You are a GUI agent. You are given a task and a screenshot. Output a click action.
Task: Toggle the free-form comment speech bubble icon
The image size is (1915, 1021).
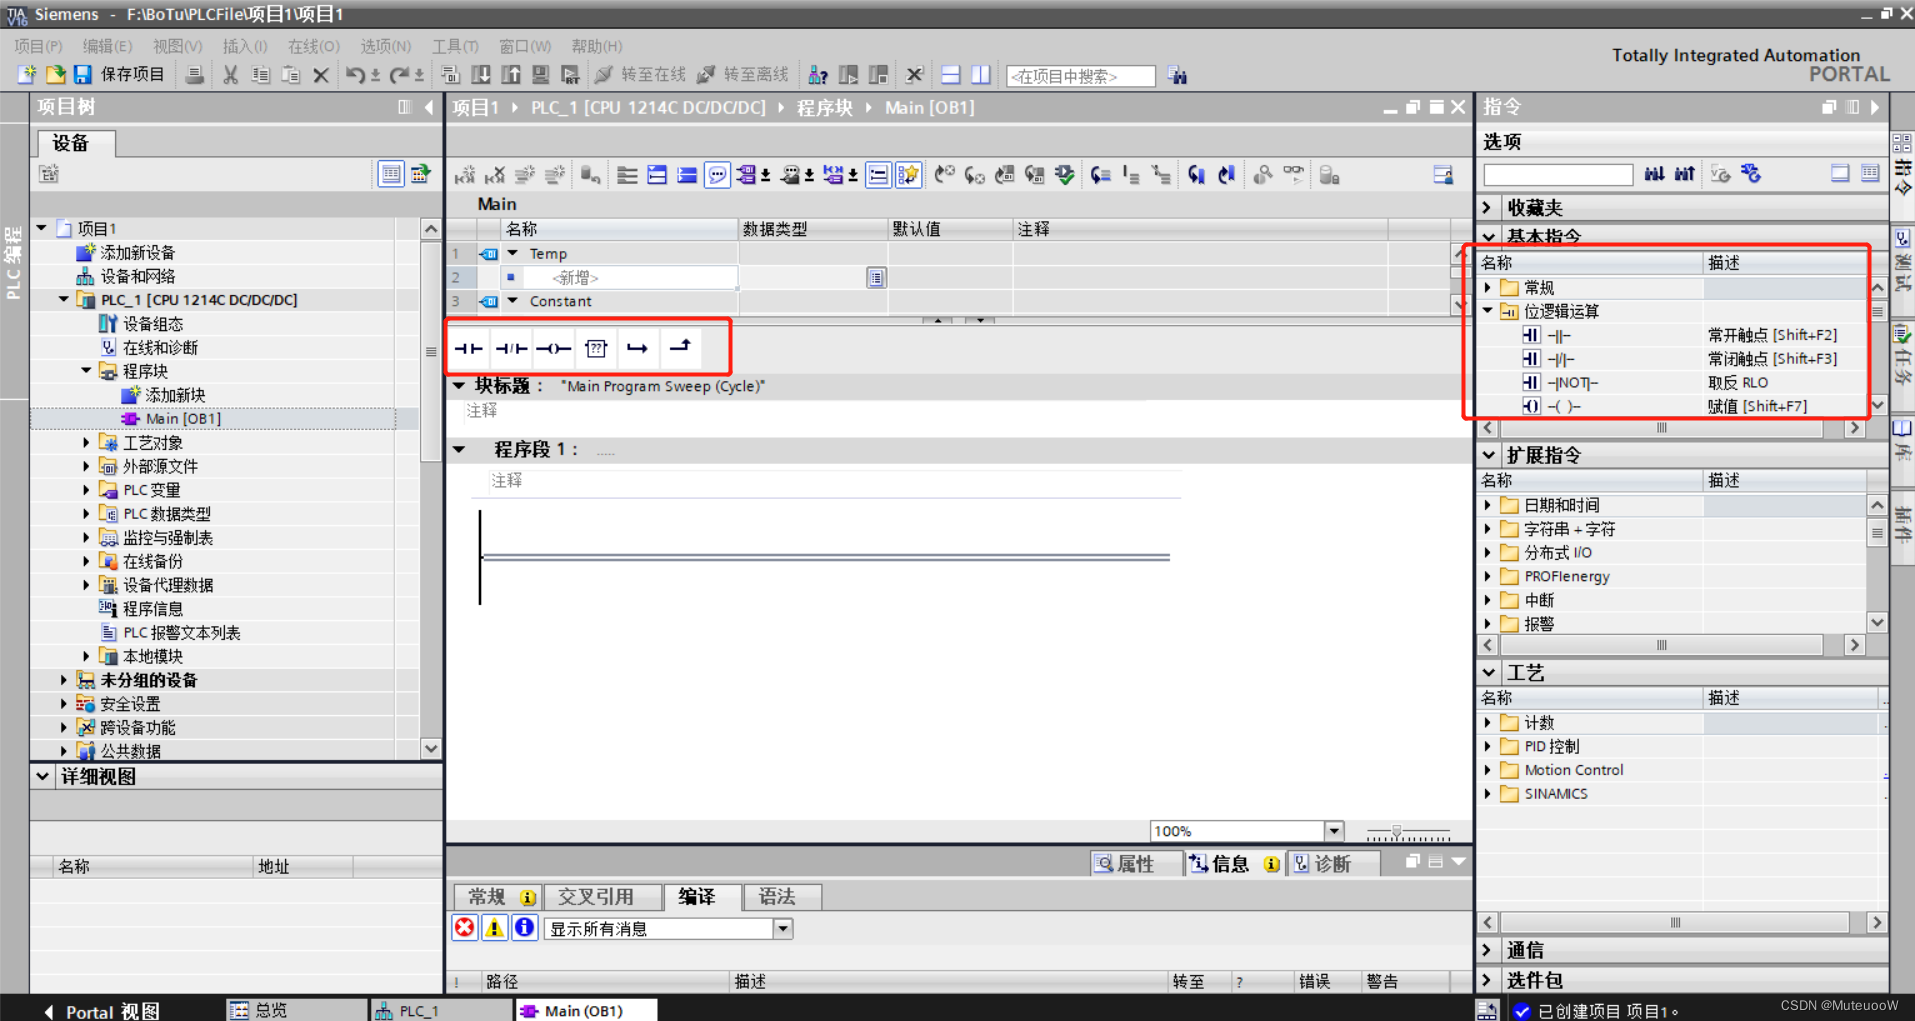click(x=717, y=175)
